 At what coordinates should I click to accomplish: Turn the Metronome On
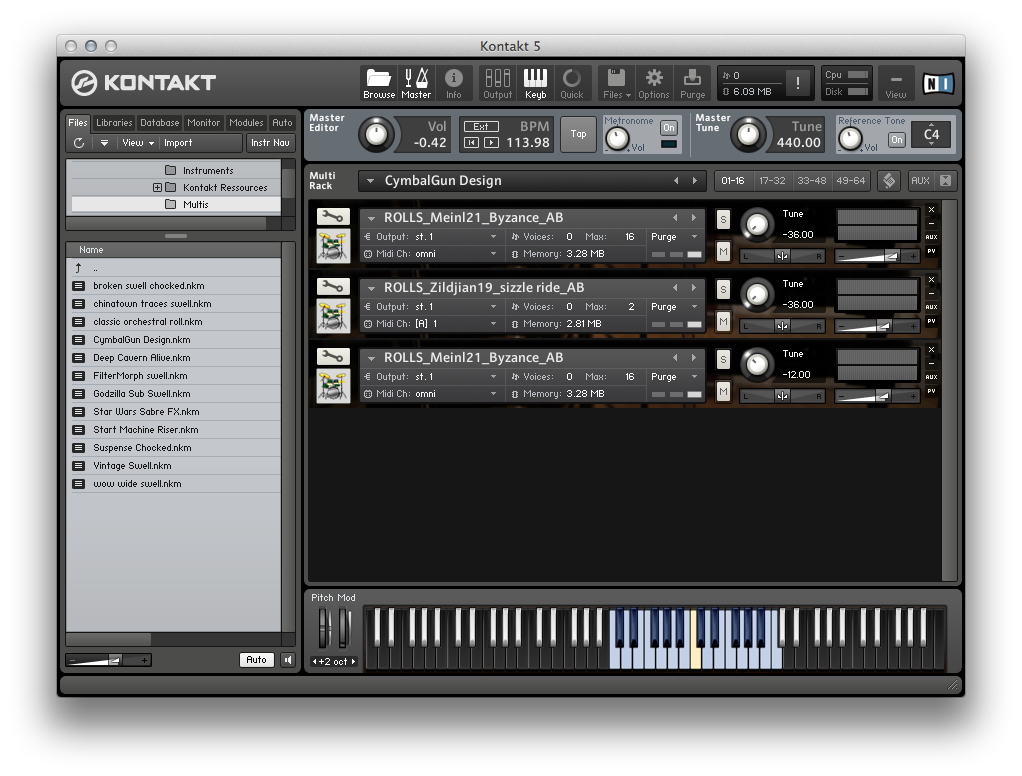[669, 128]
